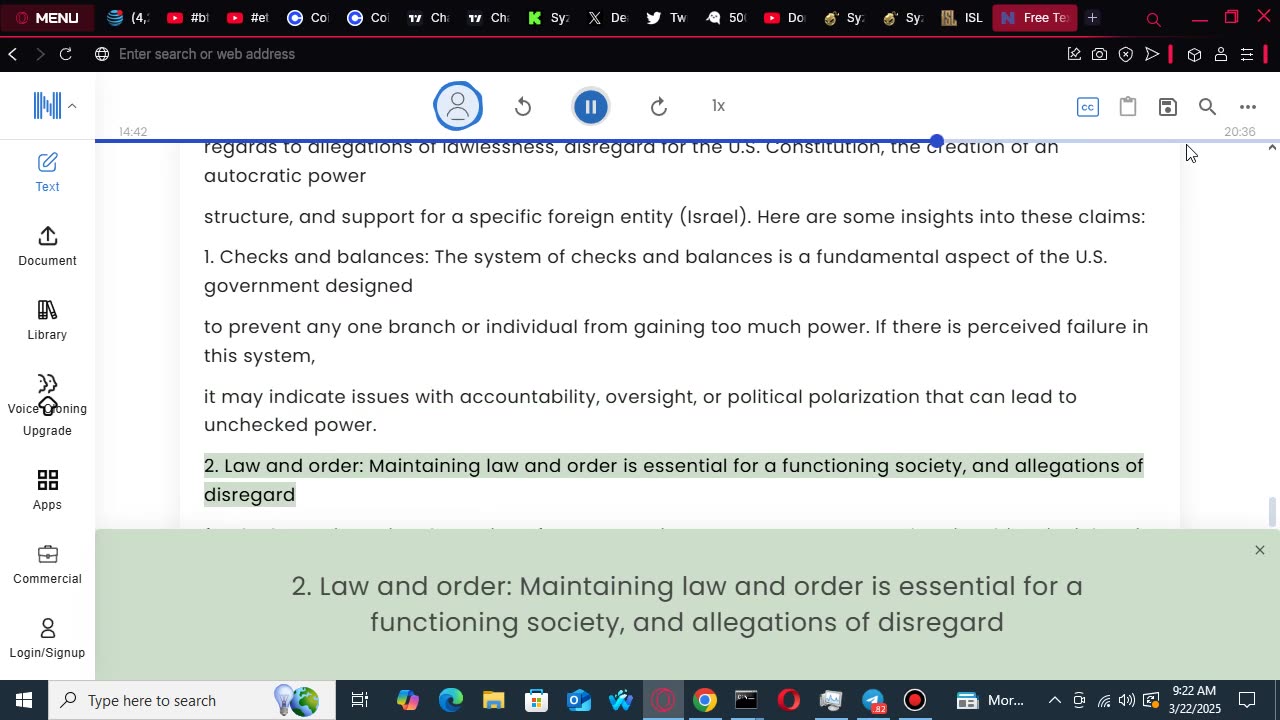
Task: Open Library in the sidebar
Action: (x=47, y=320)
